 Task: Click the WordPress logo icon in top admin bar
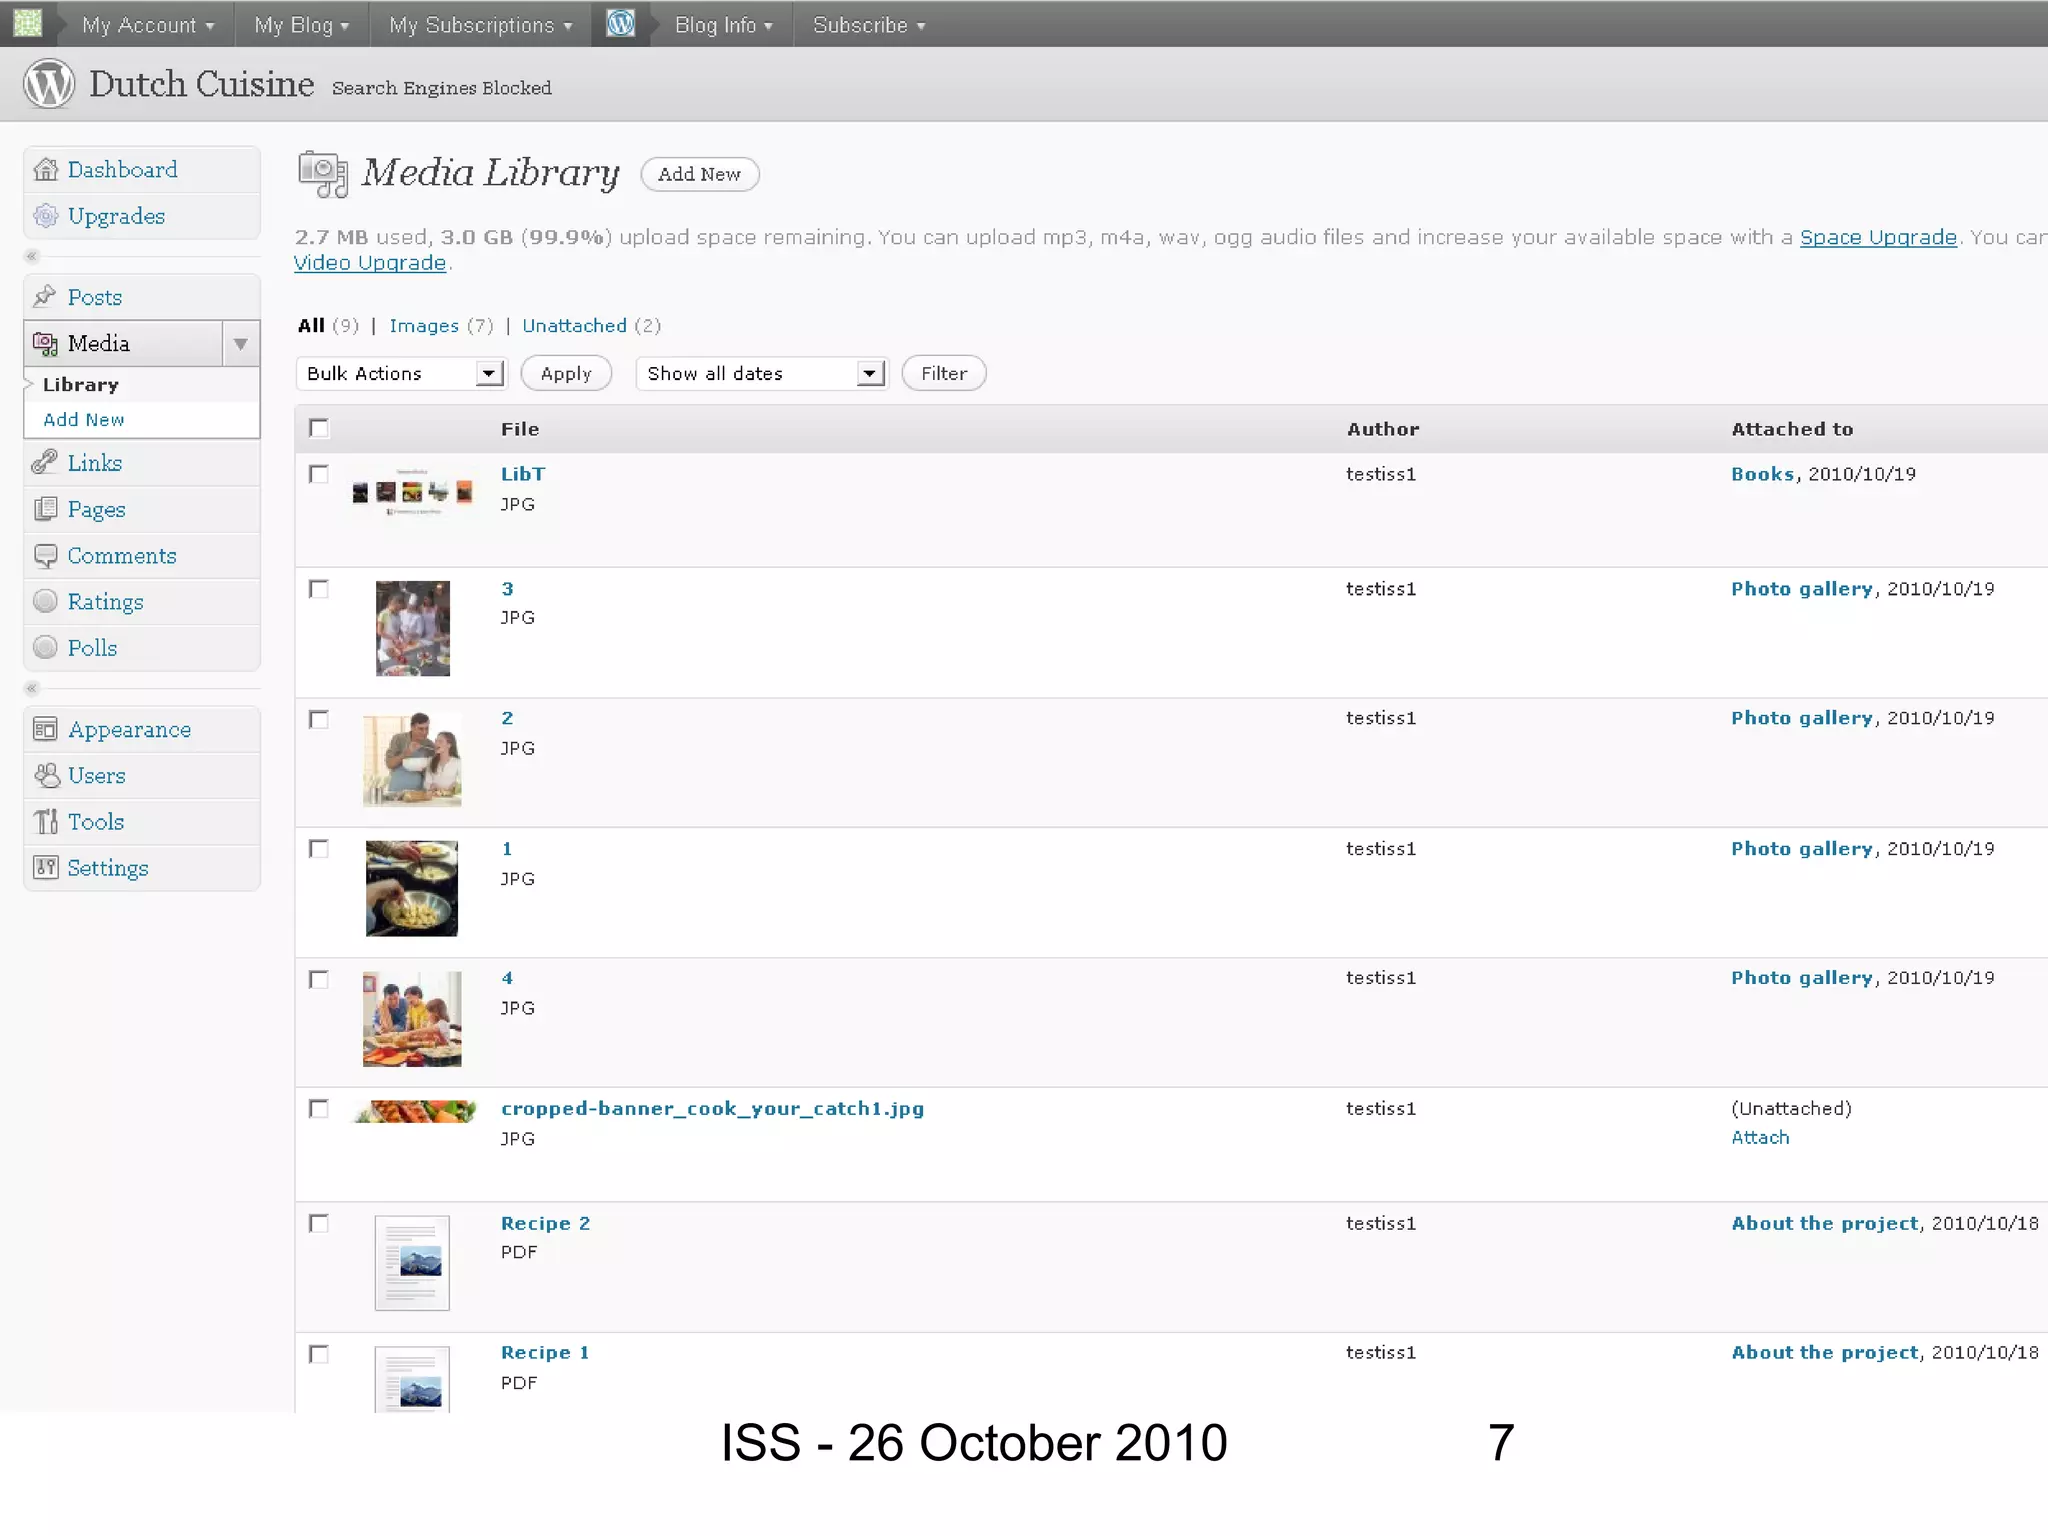(x=620, y=23)
